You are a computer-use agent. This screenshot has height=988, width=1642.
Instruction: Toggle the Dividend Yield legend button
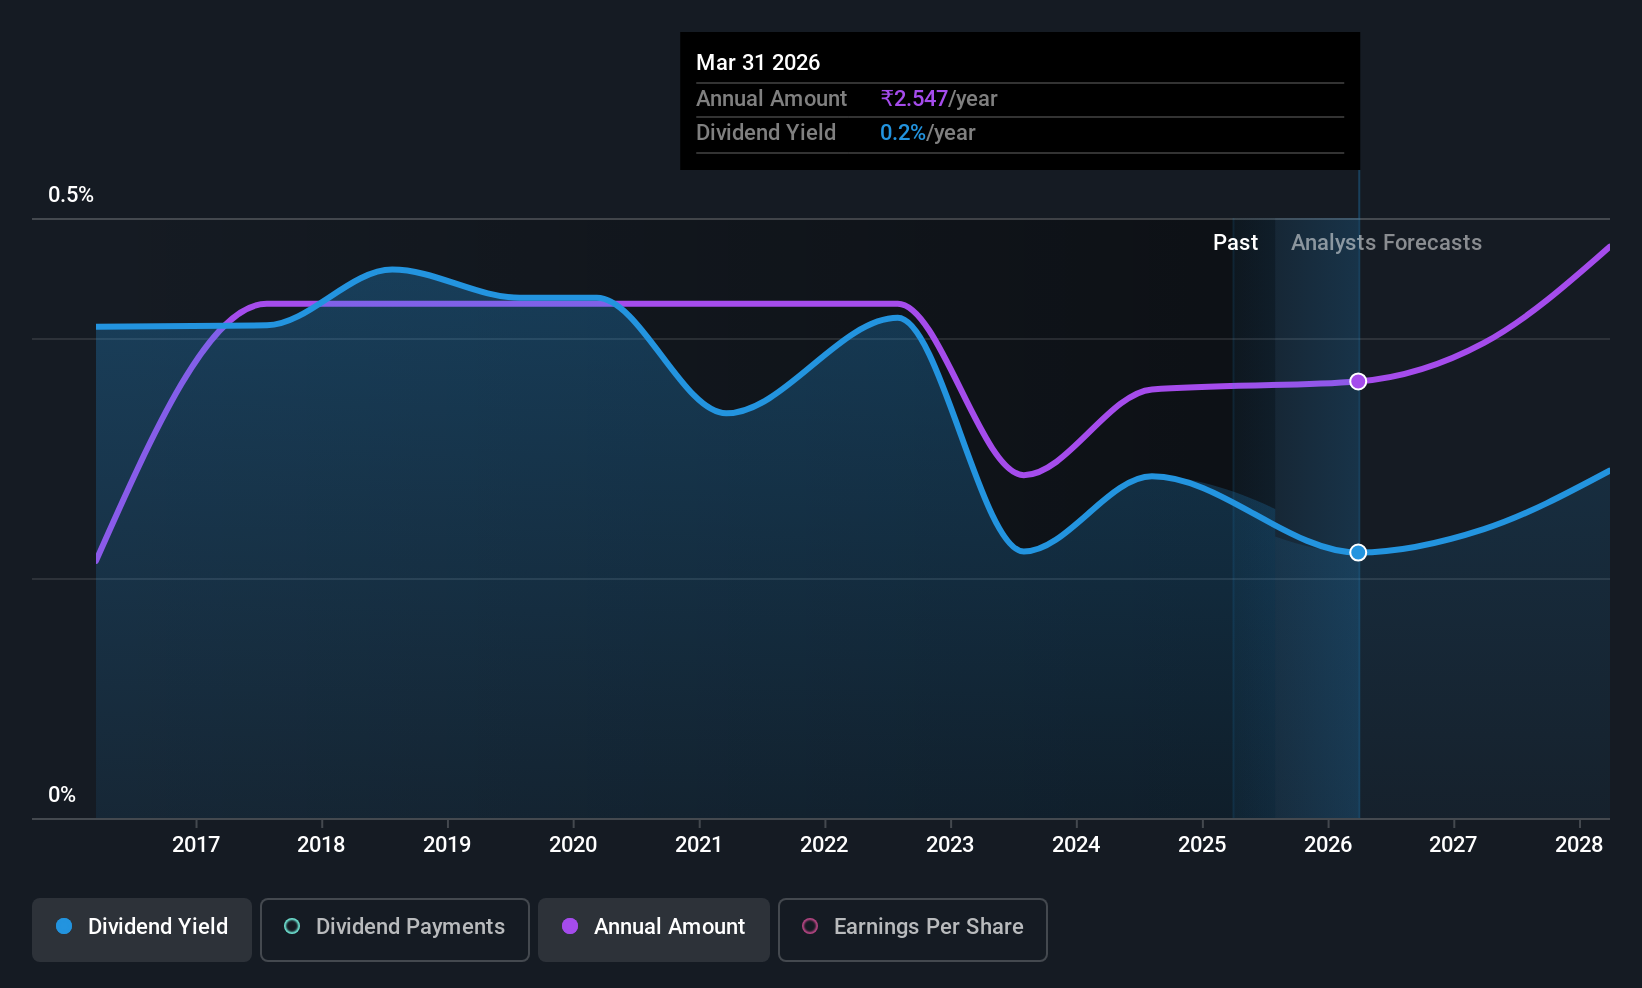tap(142, 929)
